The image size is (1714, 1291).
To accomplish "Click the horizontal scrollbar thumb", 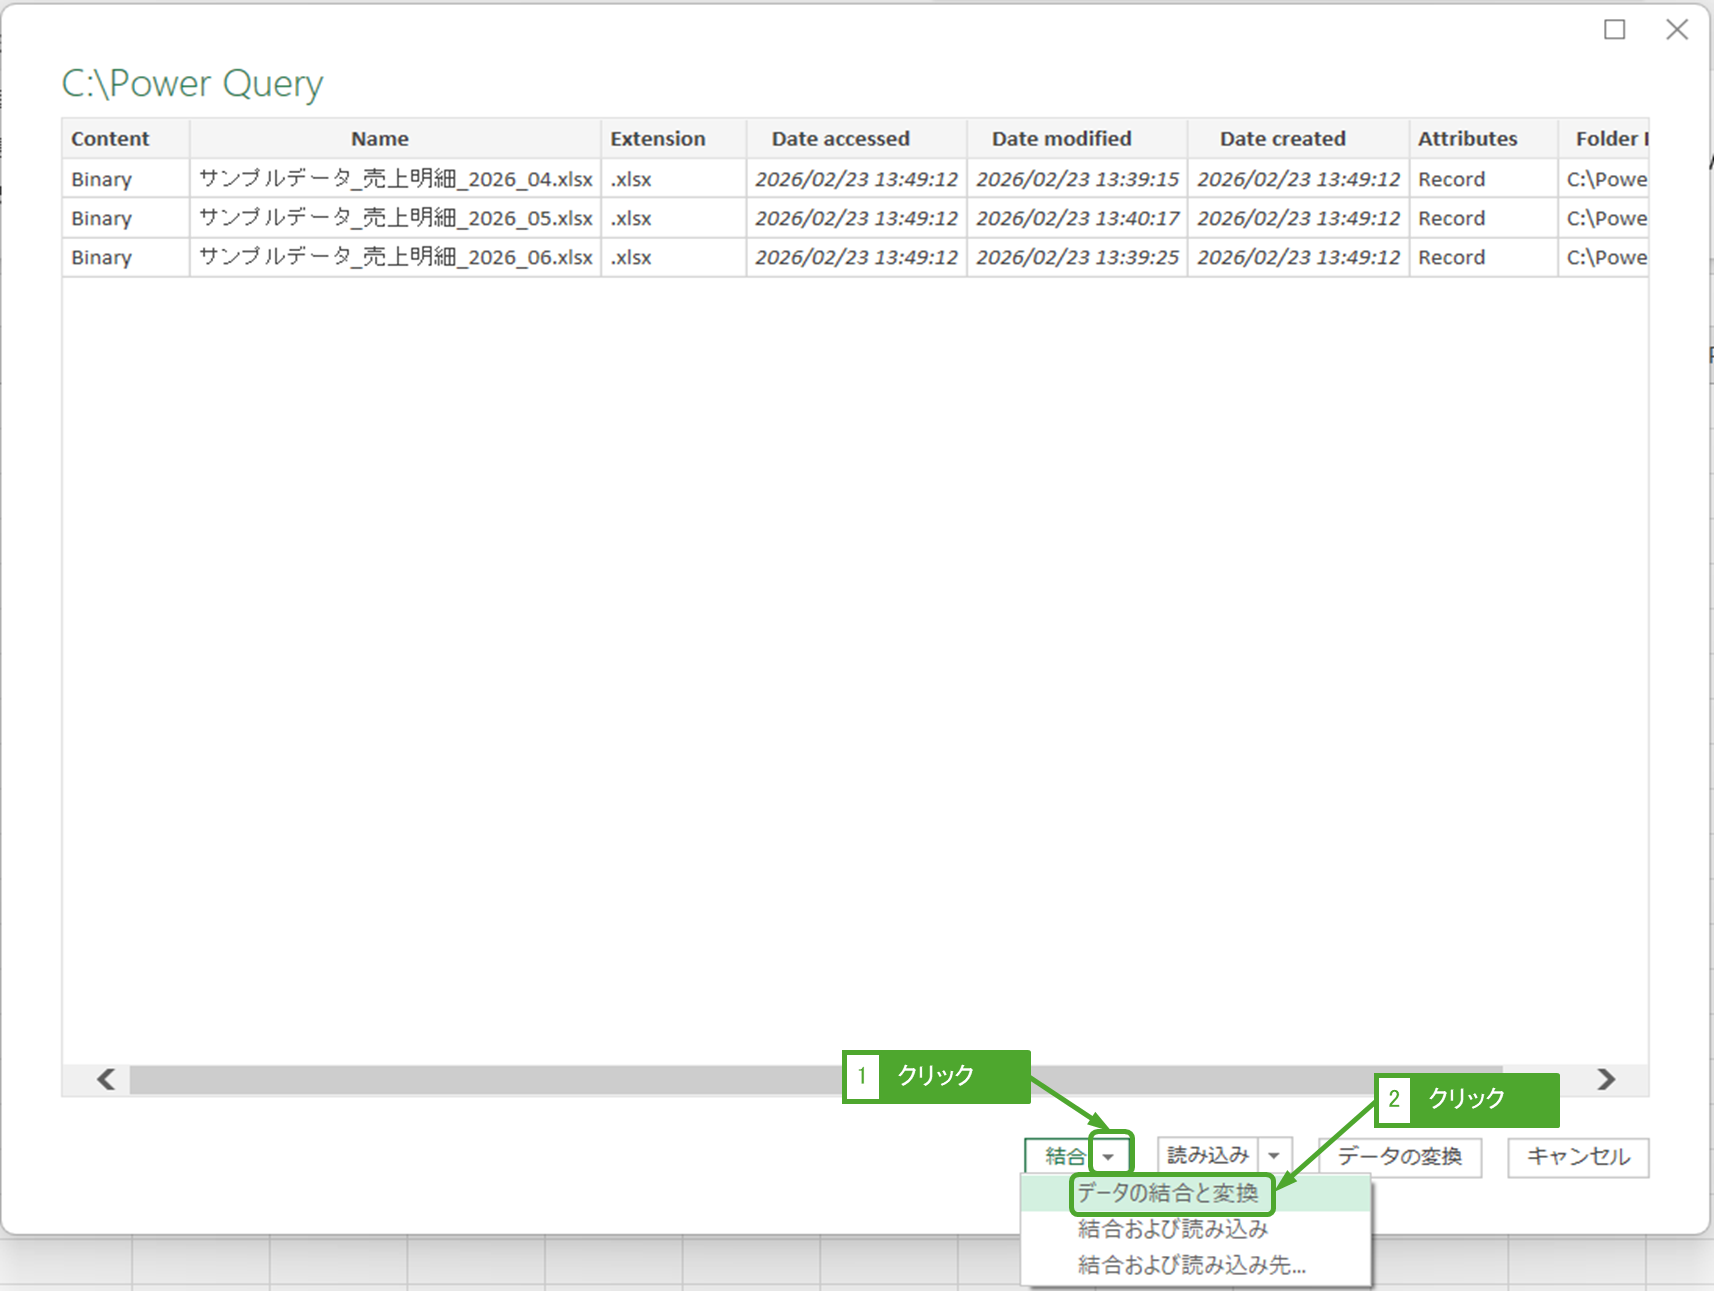I will [480, 1080].
